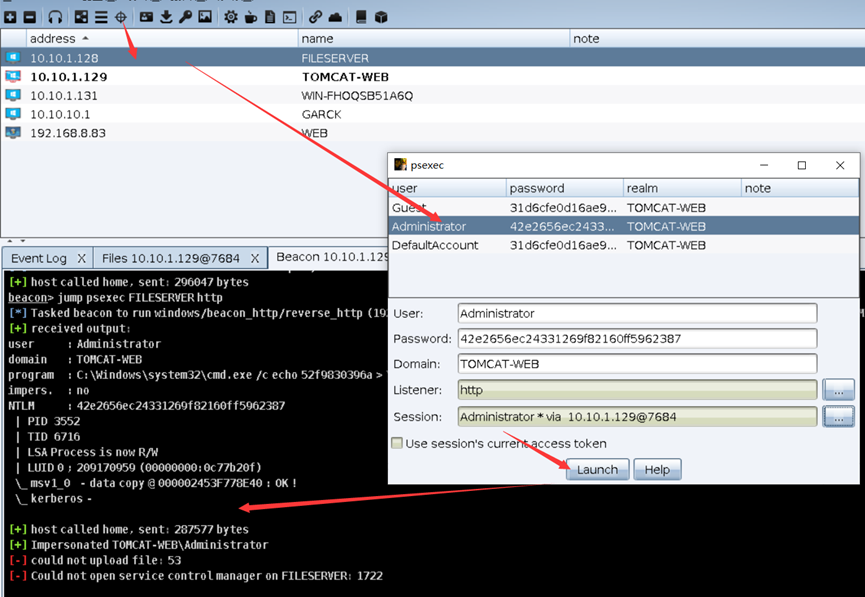Click the Domain input field
Viewport: 865px width, 597px height.
pyautogui.click(x=637, y=364)
